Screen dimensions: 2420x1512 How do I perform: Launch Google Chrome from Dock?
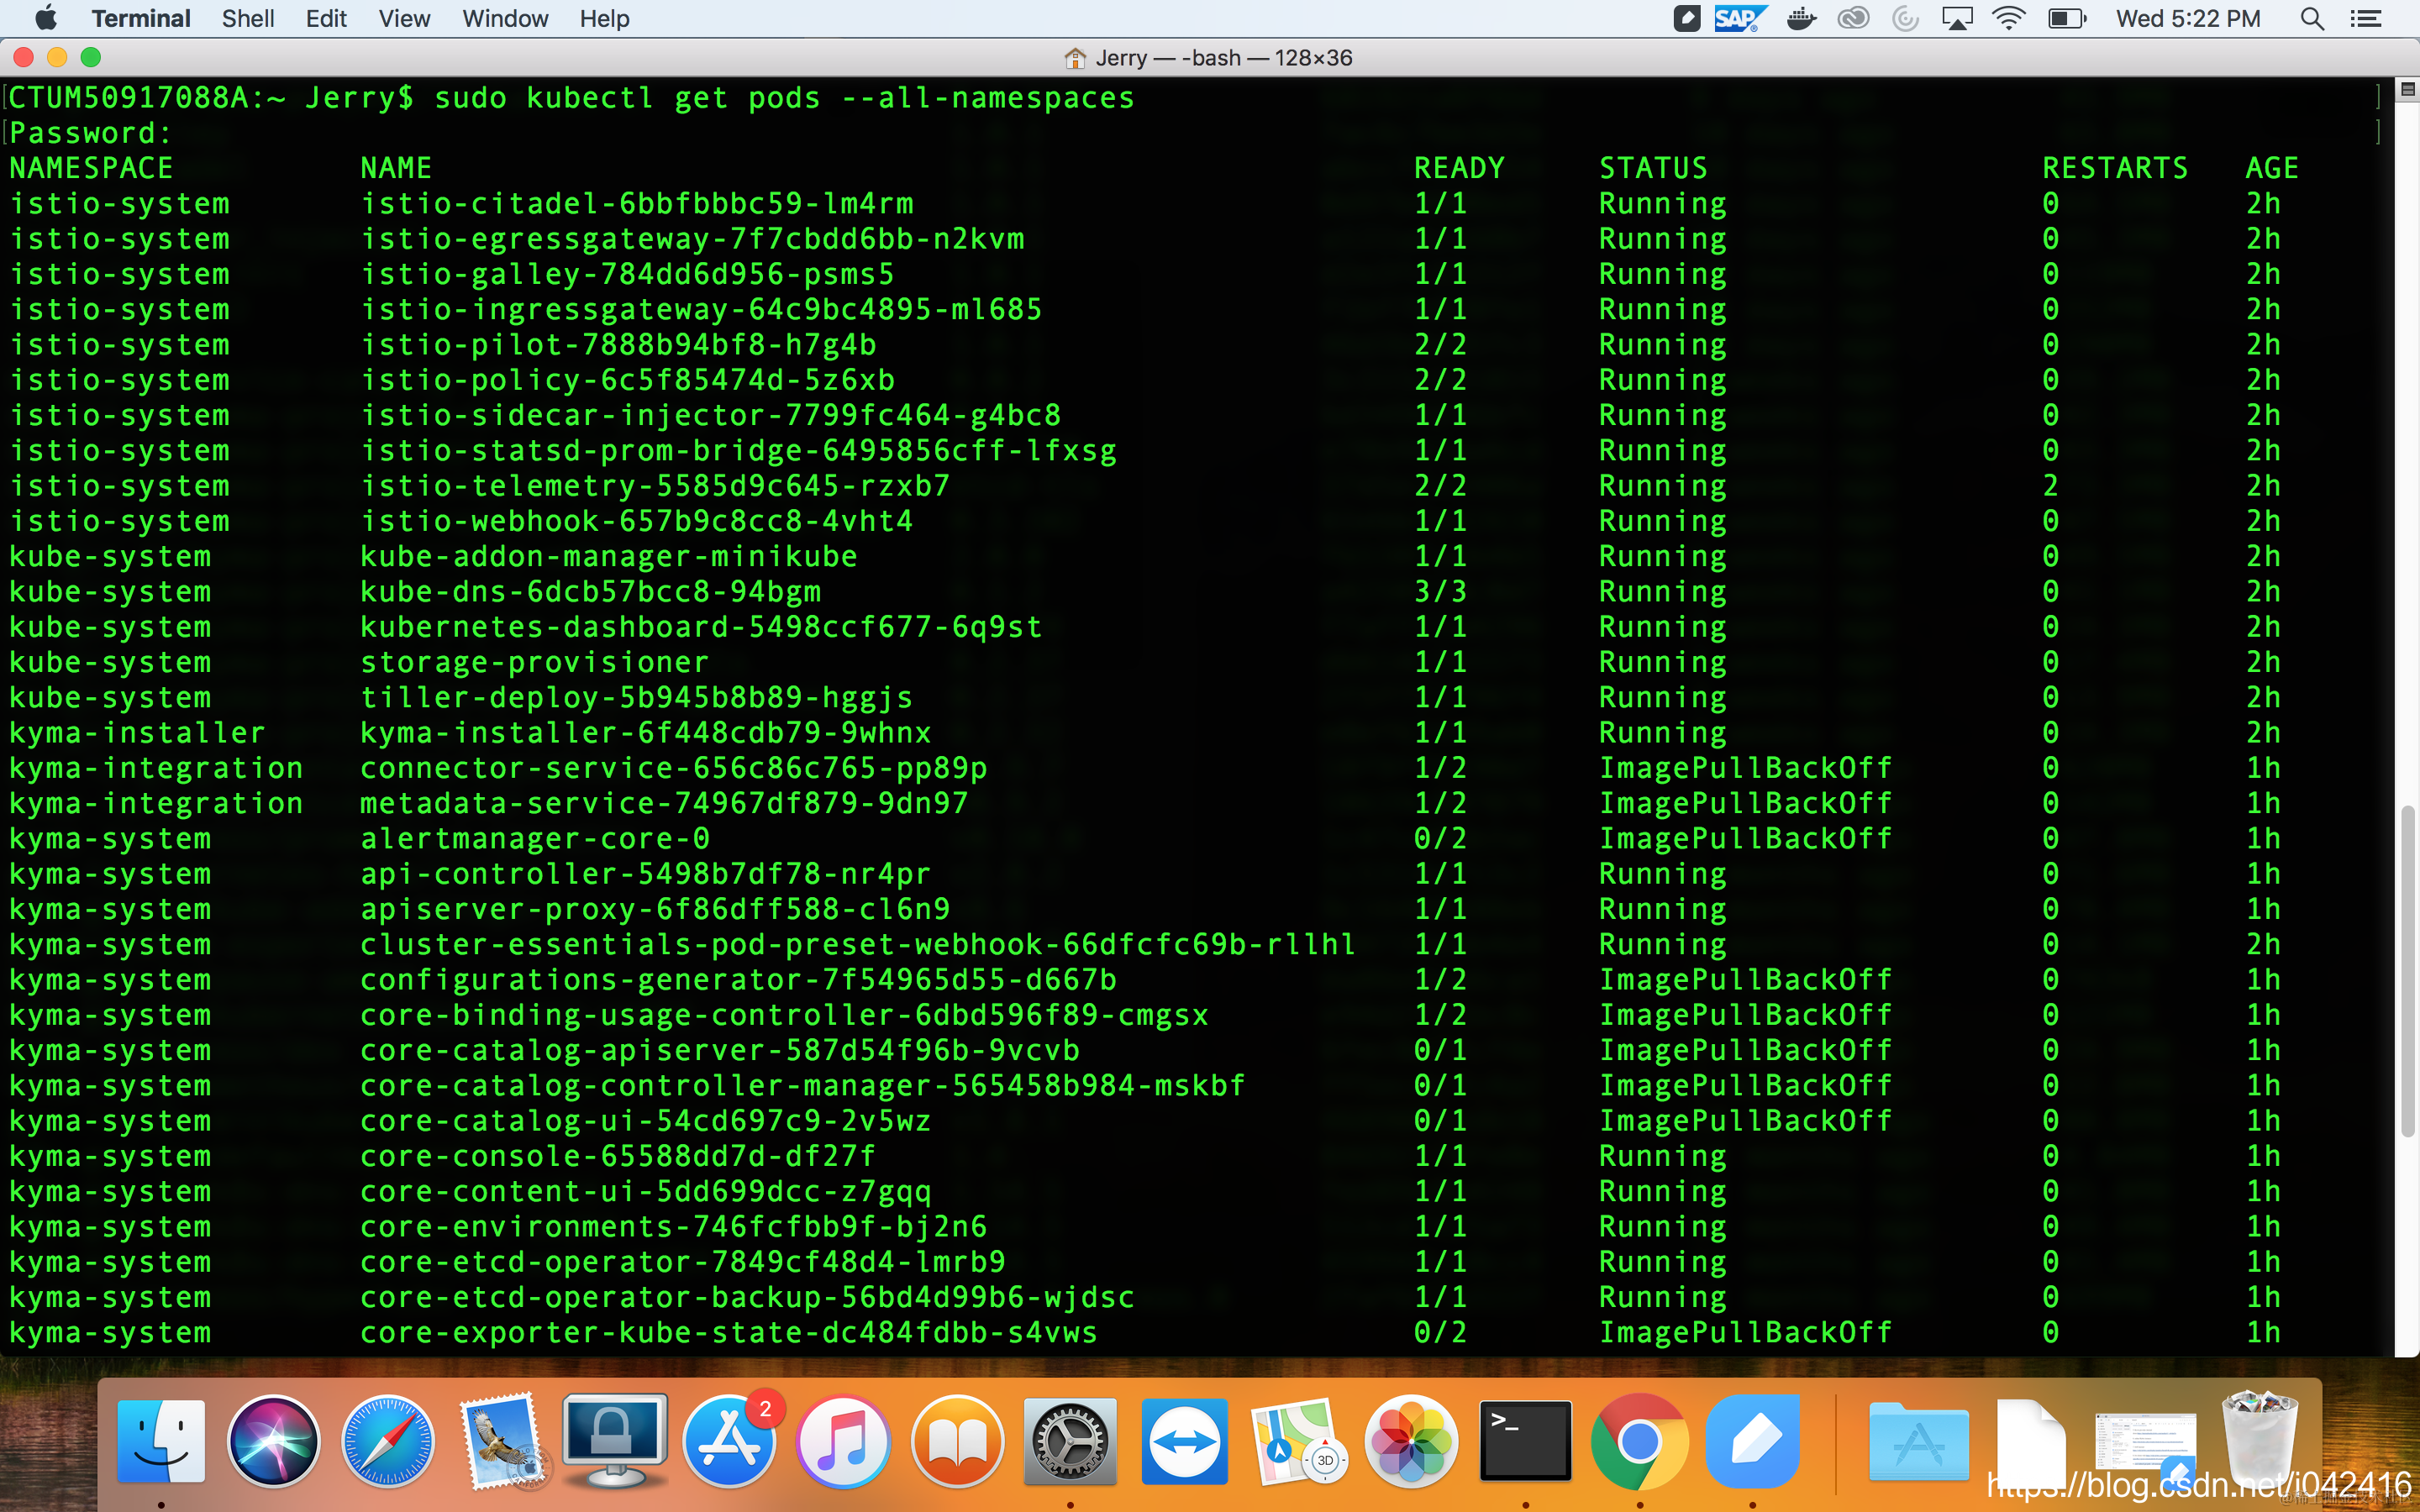[1639, 1441]
